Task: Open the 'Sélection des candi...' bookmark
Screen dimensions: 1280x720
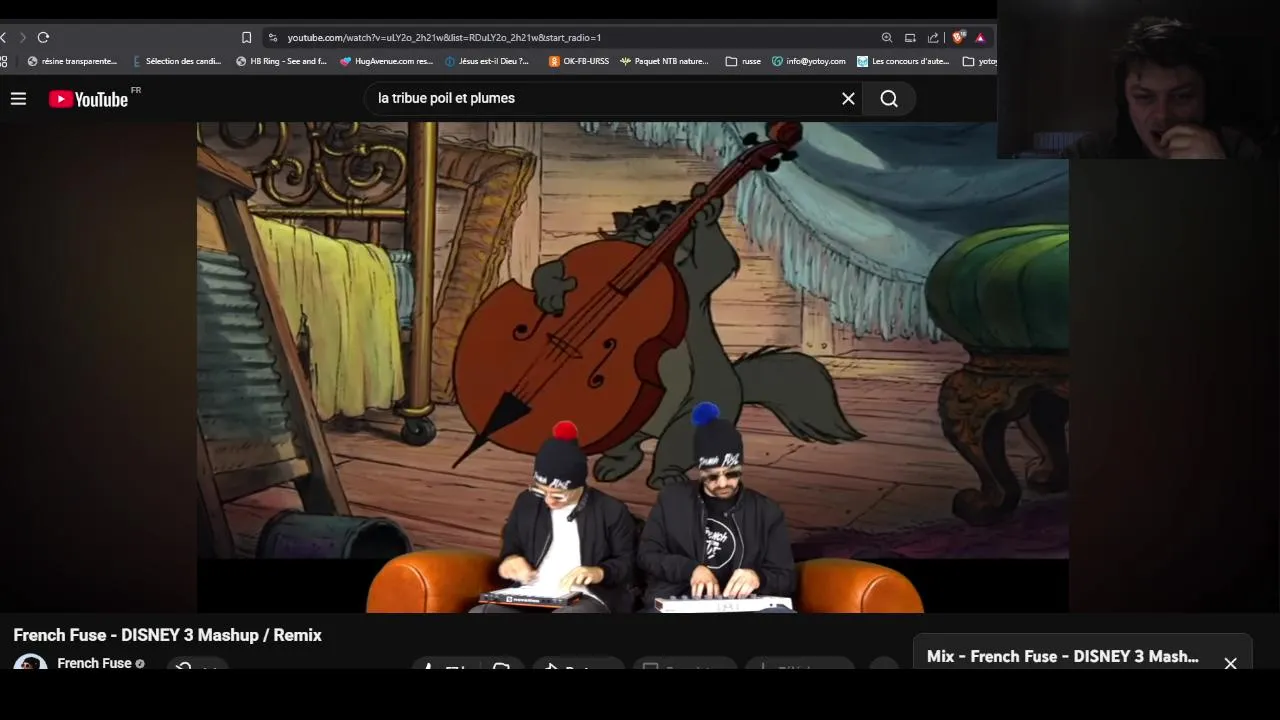Action: point(177,61)
